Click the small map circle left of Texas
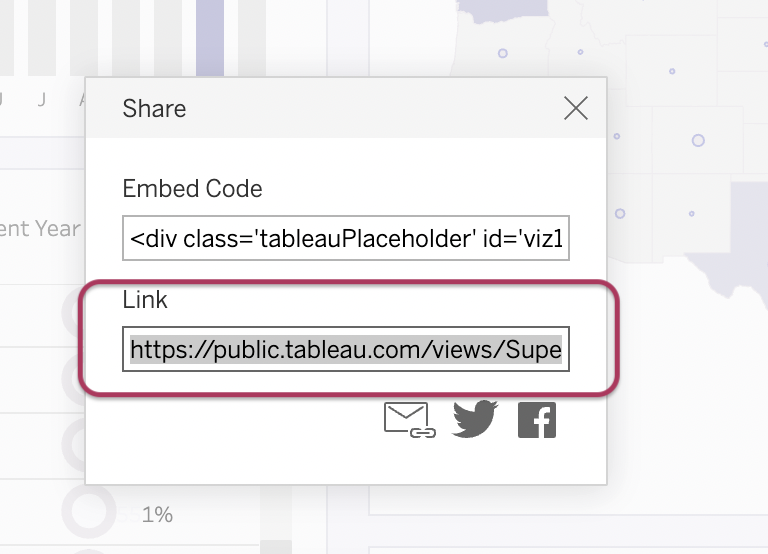This screenshot has height=554, width=768. (x=692, y=214)
